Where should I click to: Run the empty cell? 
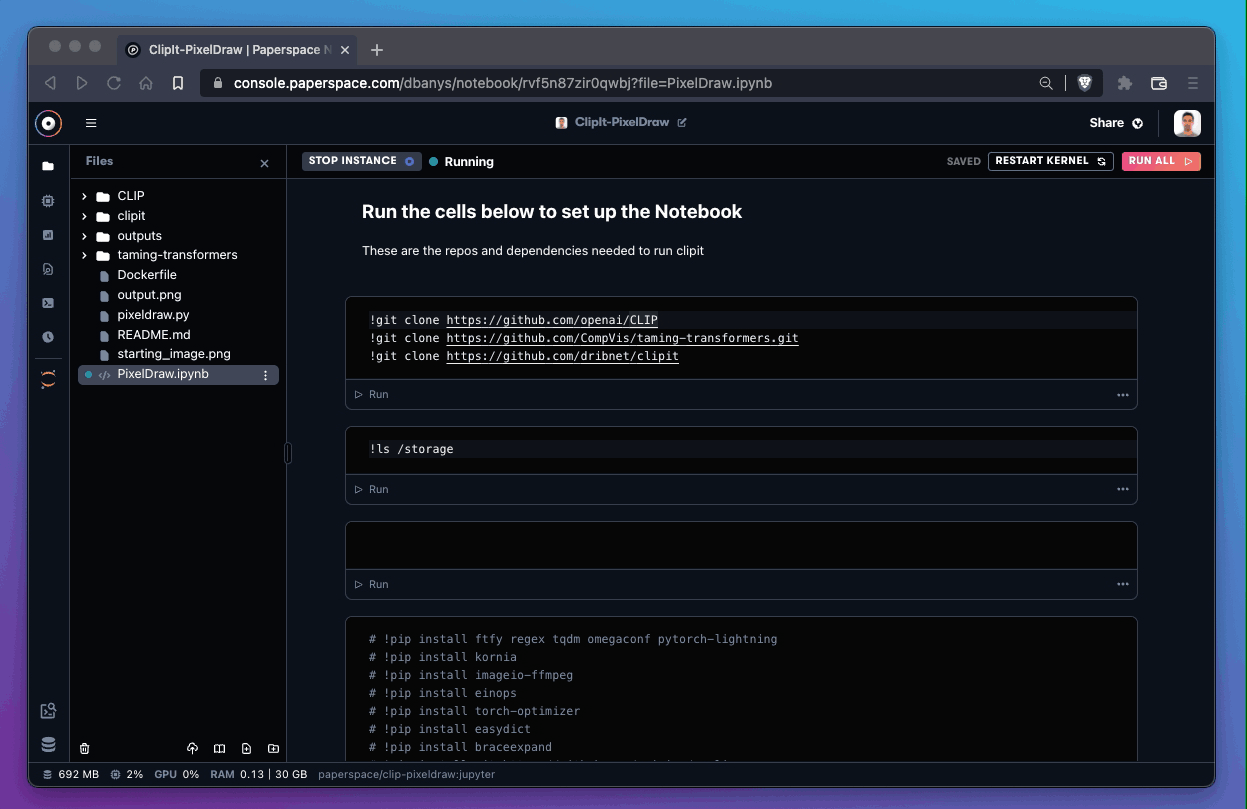click(x=372, y=585)
